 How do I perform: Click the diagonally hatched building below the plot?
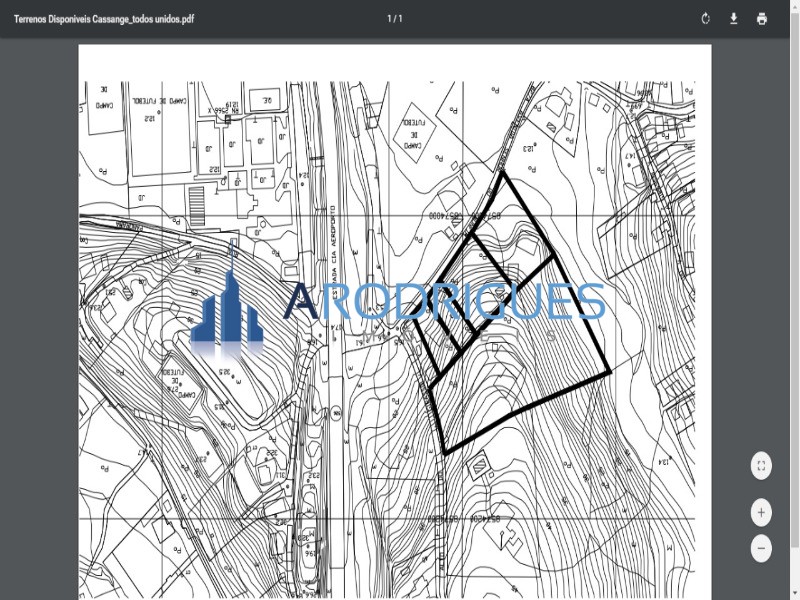pos(479,465)
